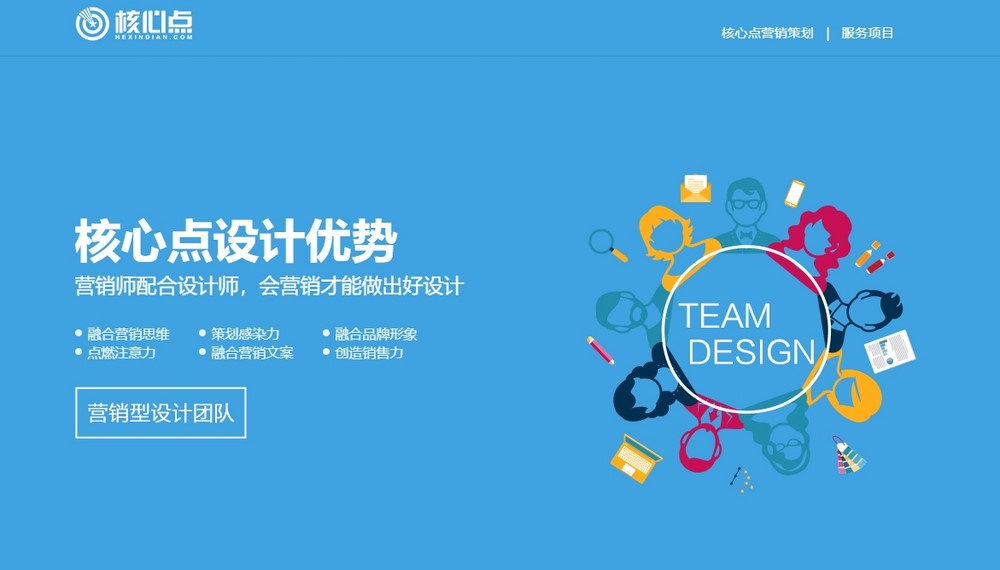Click the TEAM DESIGN circle
Image resolution: width=1000 pixels, height=570 pixels.
[x=745, y=332]
